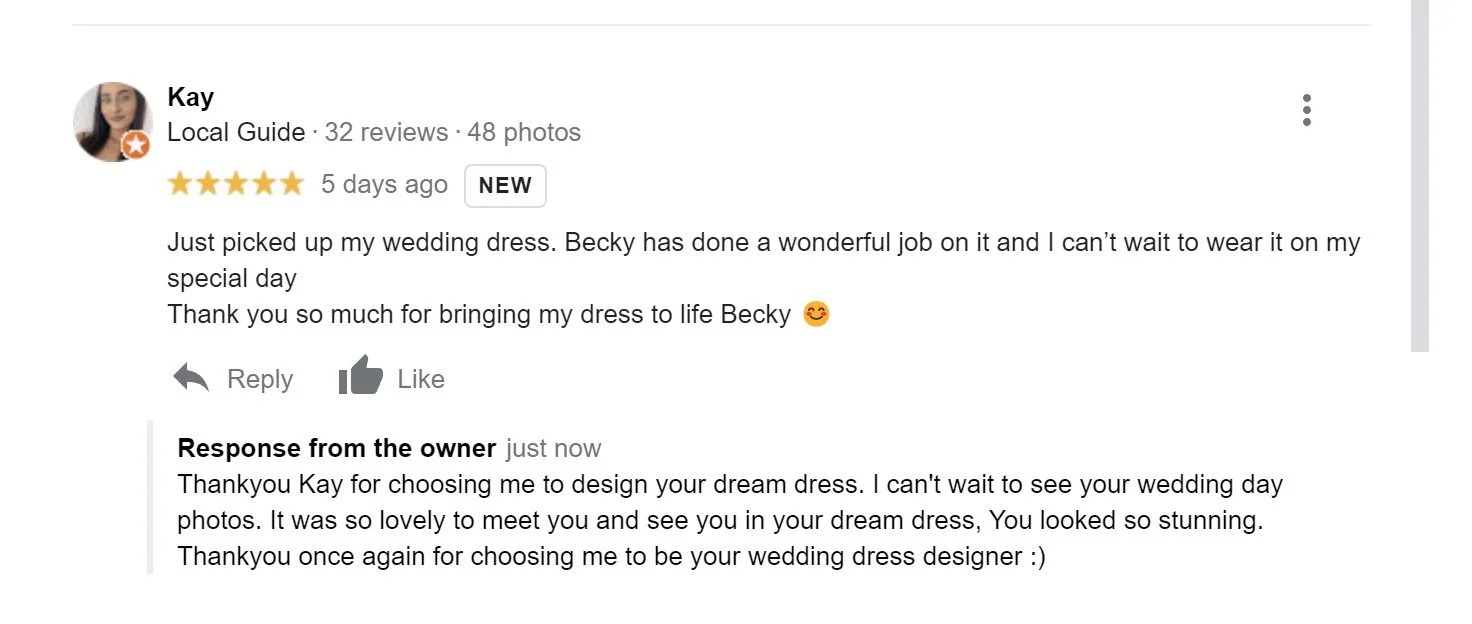This screenshot has width=1472, height=624.
Task: Click the smiling emoji in the review
Action: click(x=816, y=314)
